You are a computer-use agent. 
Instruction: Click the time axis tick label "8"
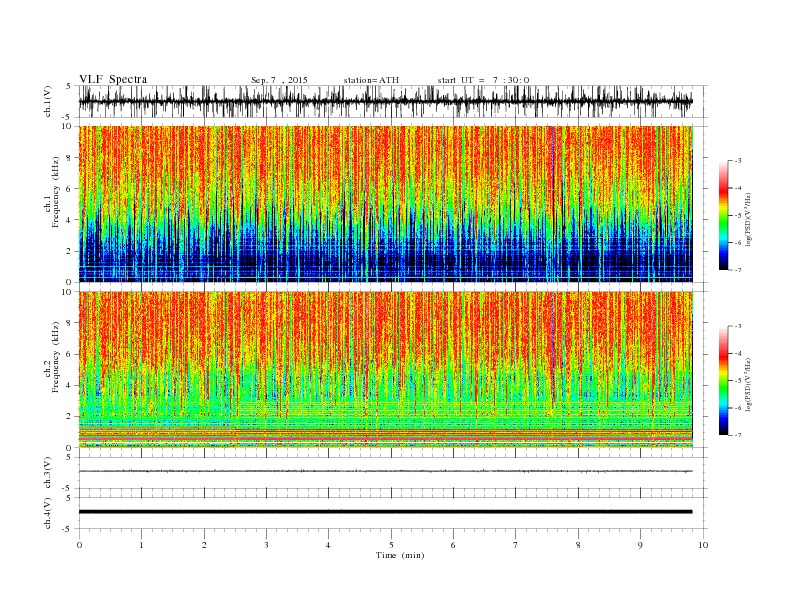(578, 545)
